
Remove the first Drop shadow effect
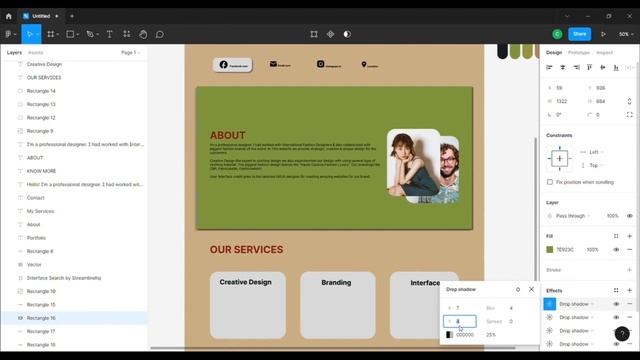tap(629, 304)
